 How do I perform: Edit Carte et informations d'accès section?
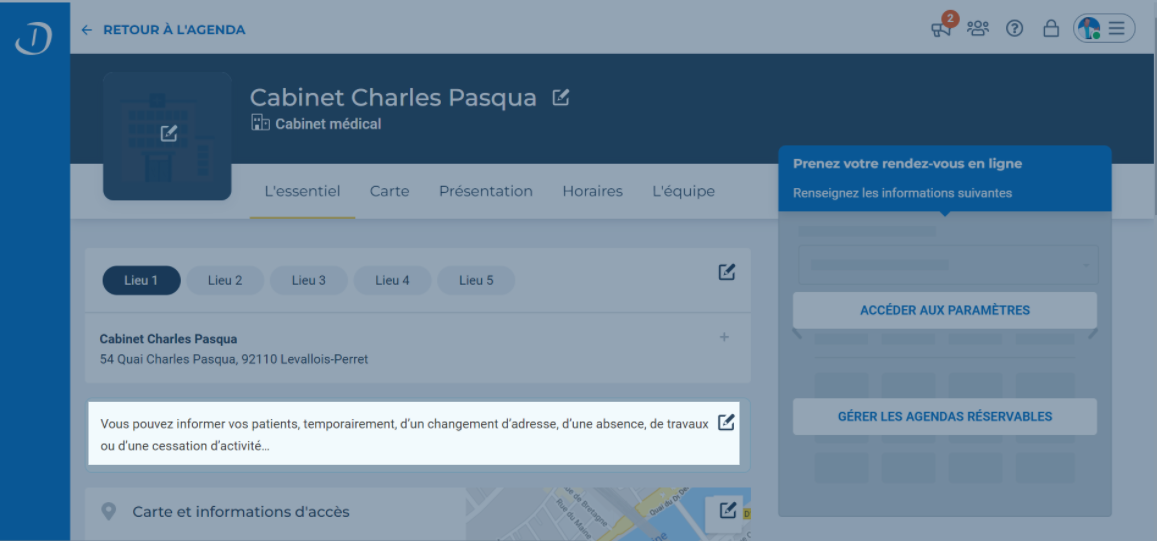pyautogui.click(x=727, y=511)
